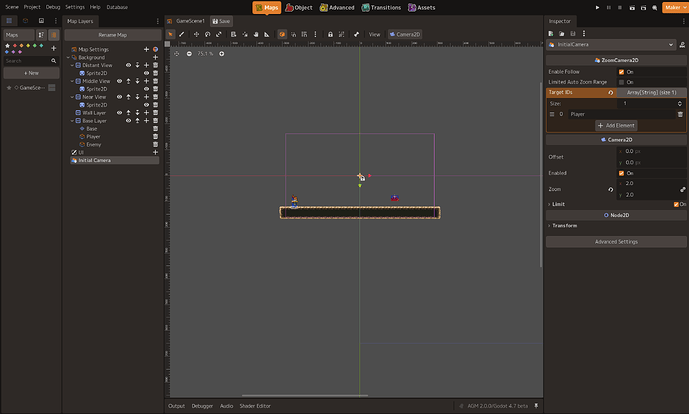The width and height of the screenshot is (689, 414).
Task: Toggle the Camera2D Enabled checkbox
Action: coord(621,173)
